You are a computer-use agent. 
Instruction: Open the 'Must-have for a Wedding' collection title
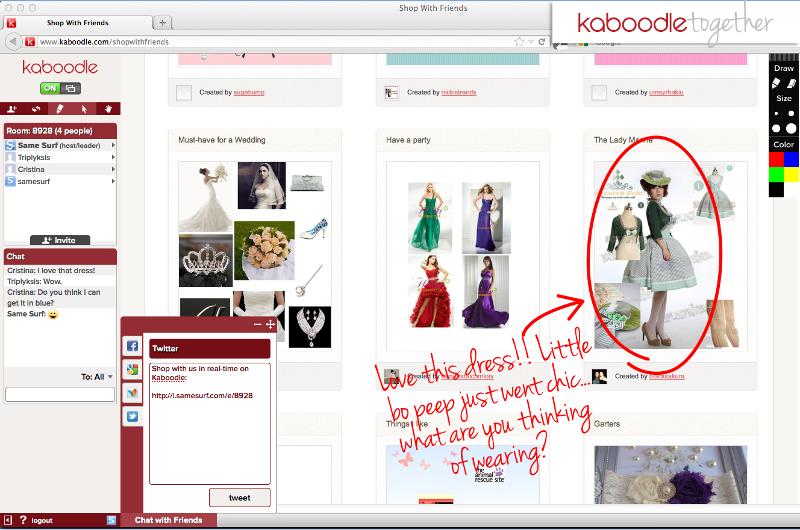pyautogui.click(x=222, y=140)
